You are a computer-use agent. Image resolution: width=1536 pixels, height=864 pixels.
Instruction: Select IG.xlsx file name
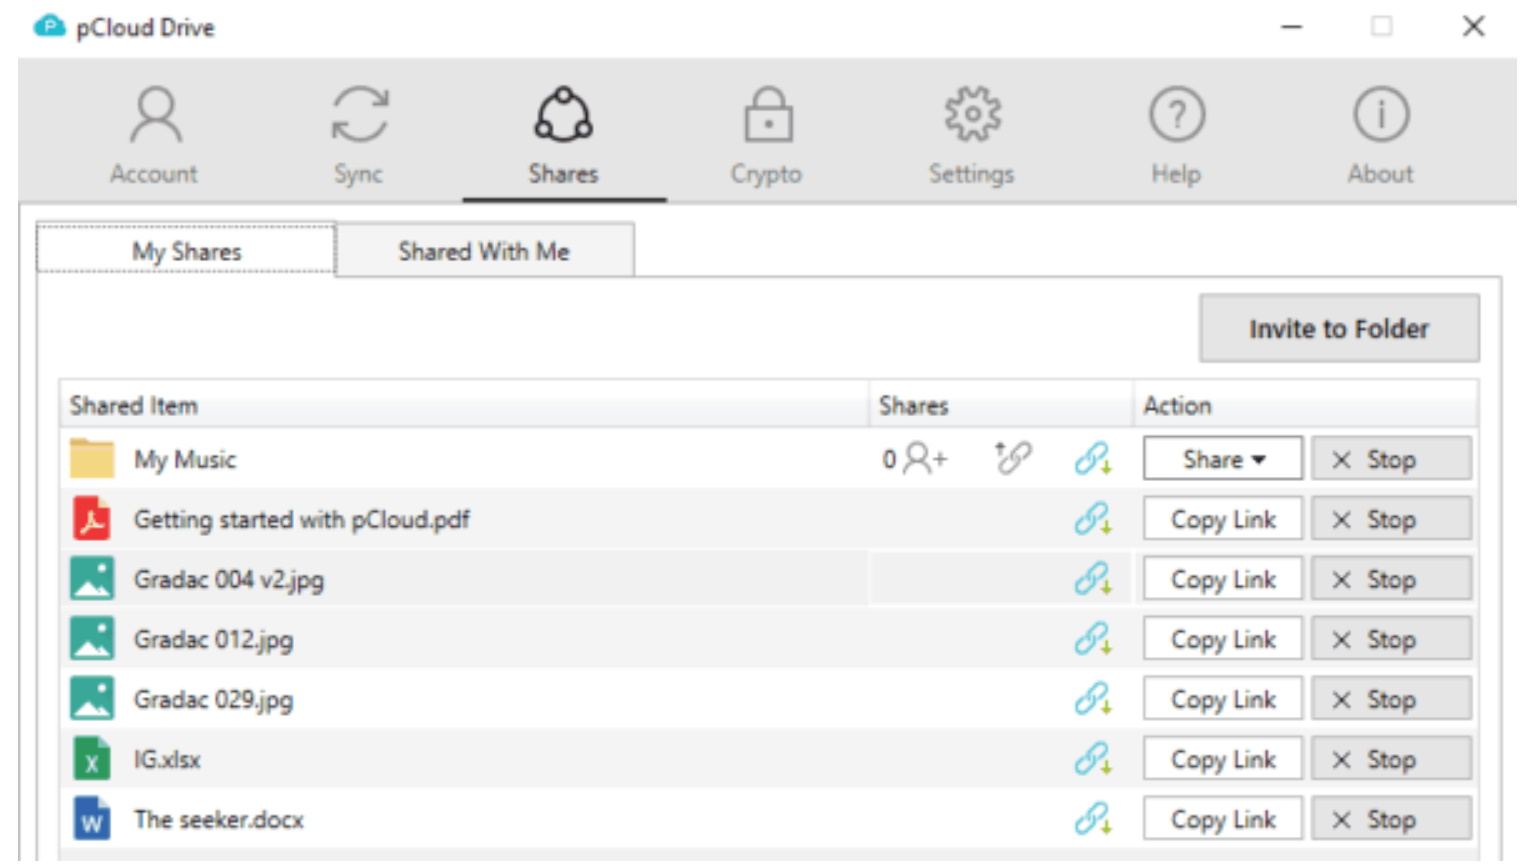[167, 760]
